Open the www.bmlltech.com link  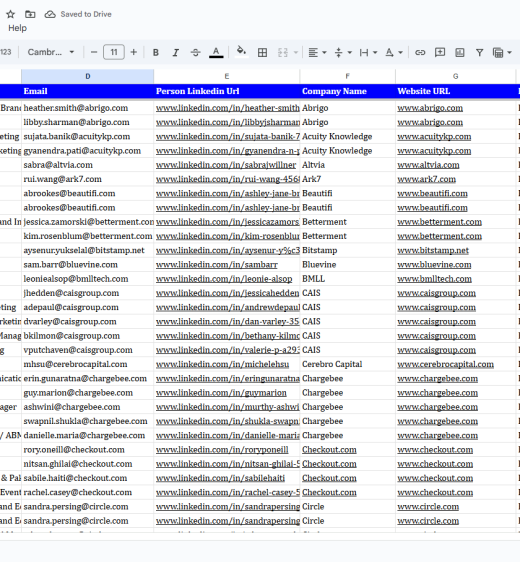click(434, 279)
